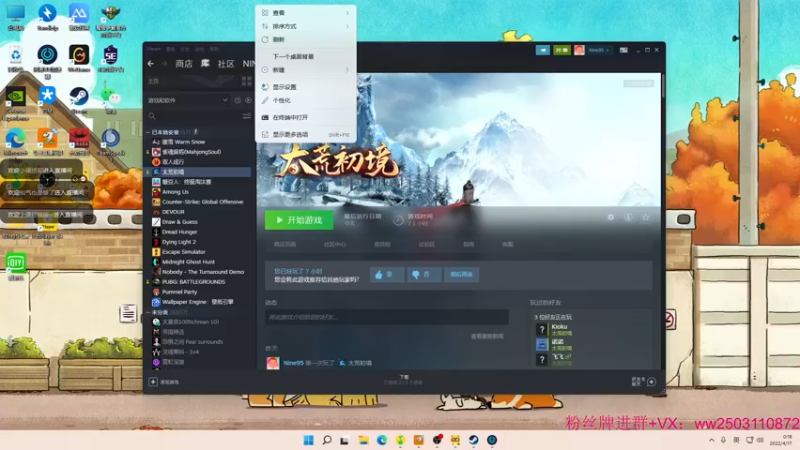Click the game info icon

(628, 217)
